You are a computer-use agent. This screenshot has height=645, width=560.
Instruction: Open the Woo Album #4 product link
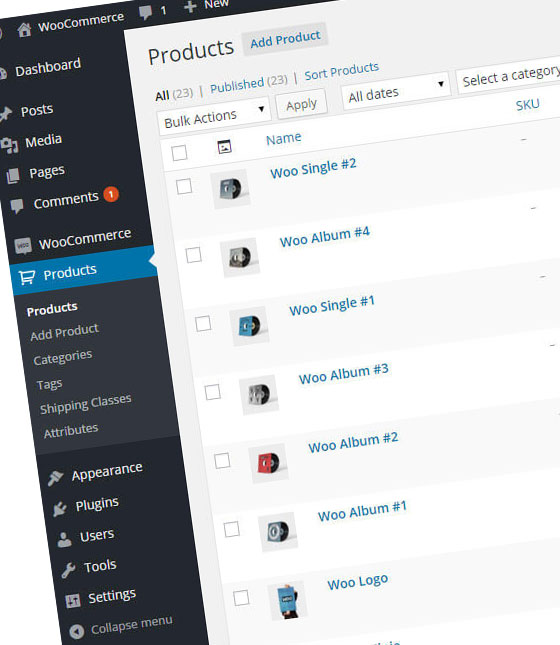[325, 237]
